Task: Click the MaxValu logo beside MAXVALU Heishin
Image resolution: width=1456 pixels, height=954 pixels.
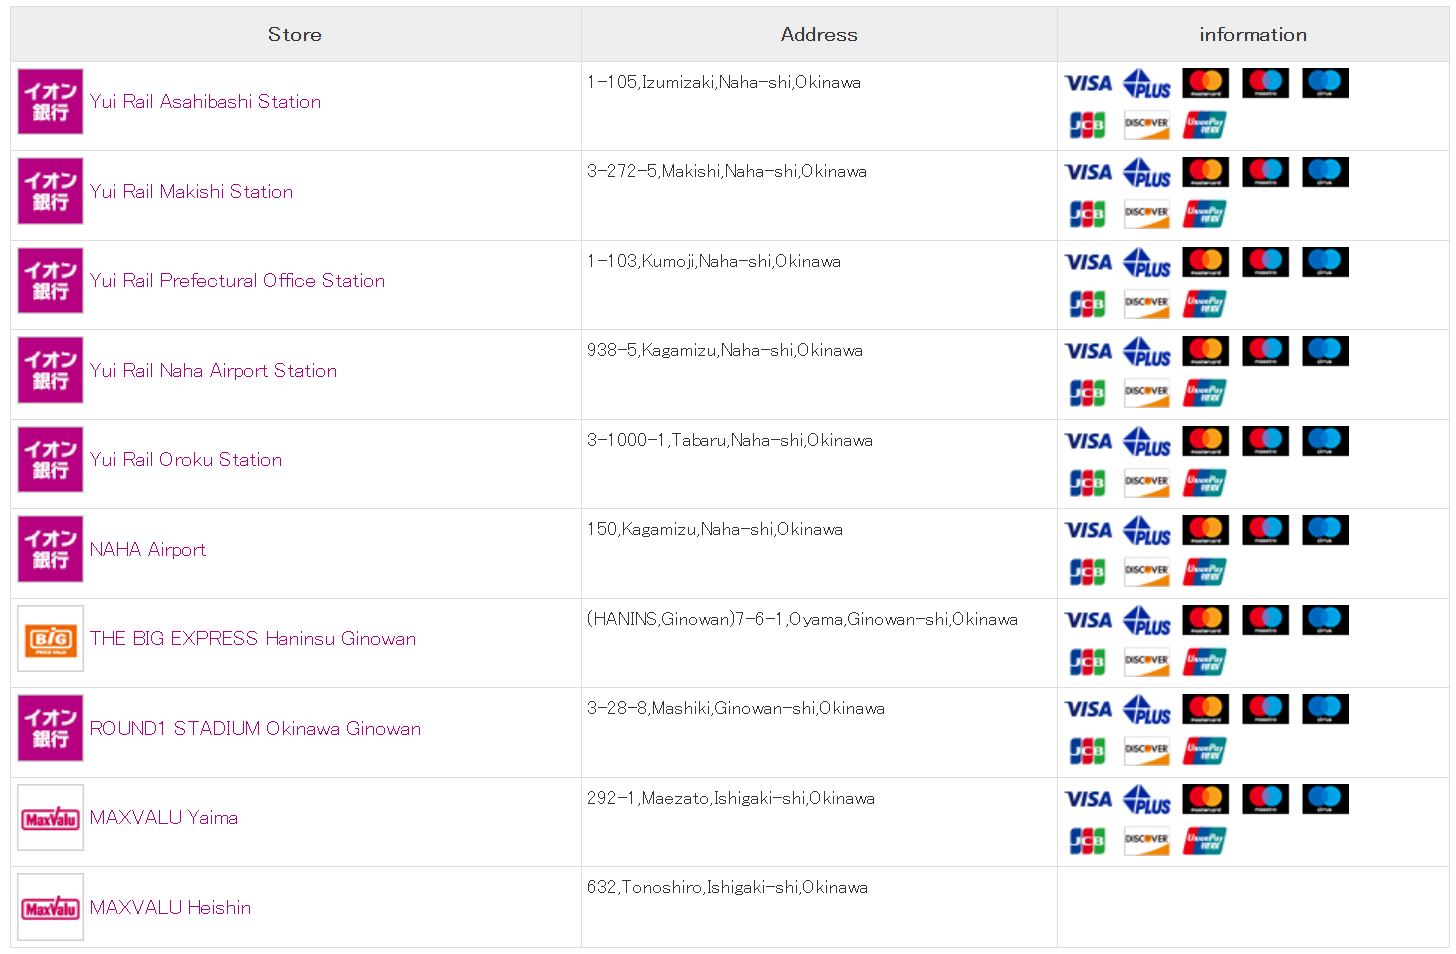Action: [50, 907]
